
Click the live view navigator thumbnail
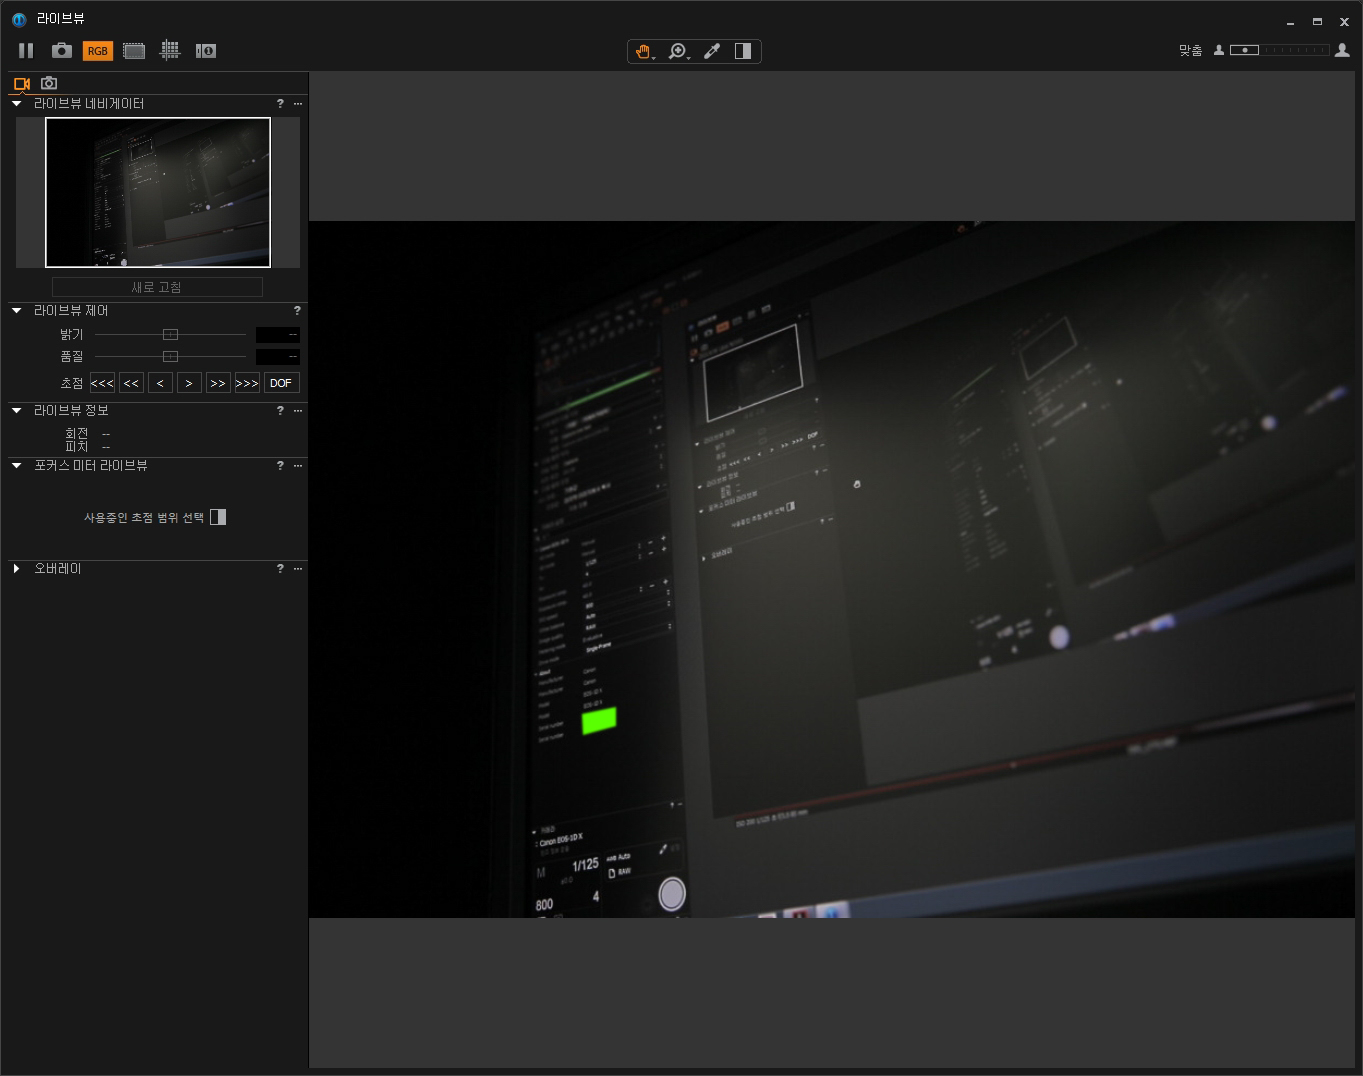click(x=158, y=192)
